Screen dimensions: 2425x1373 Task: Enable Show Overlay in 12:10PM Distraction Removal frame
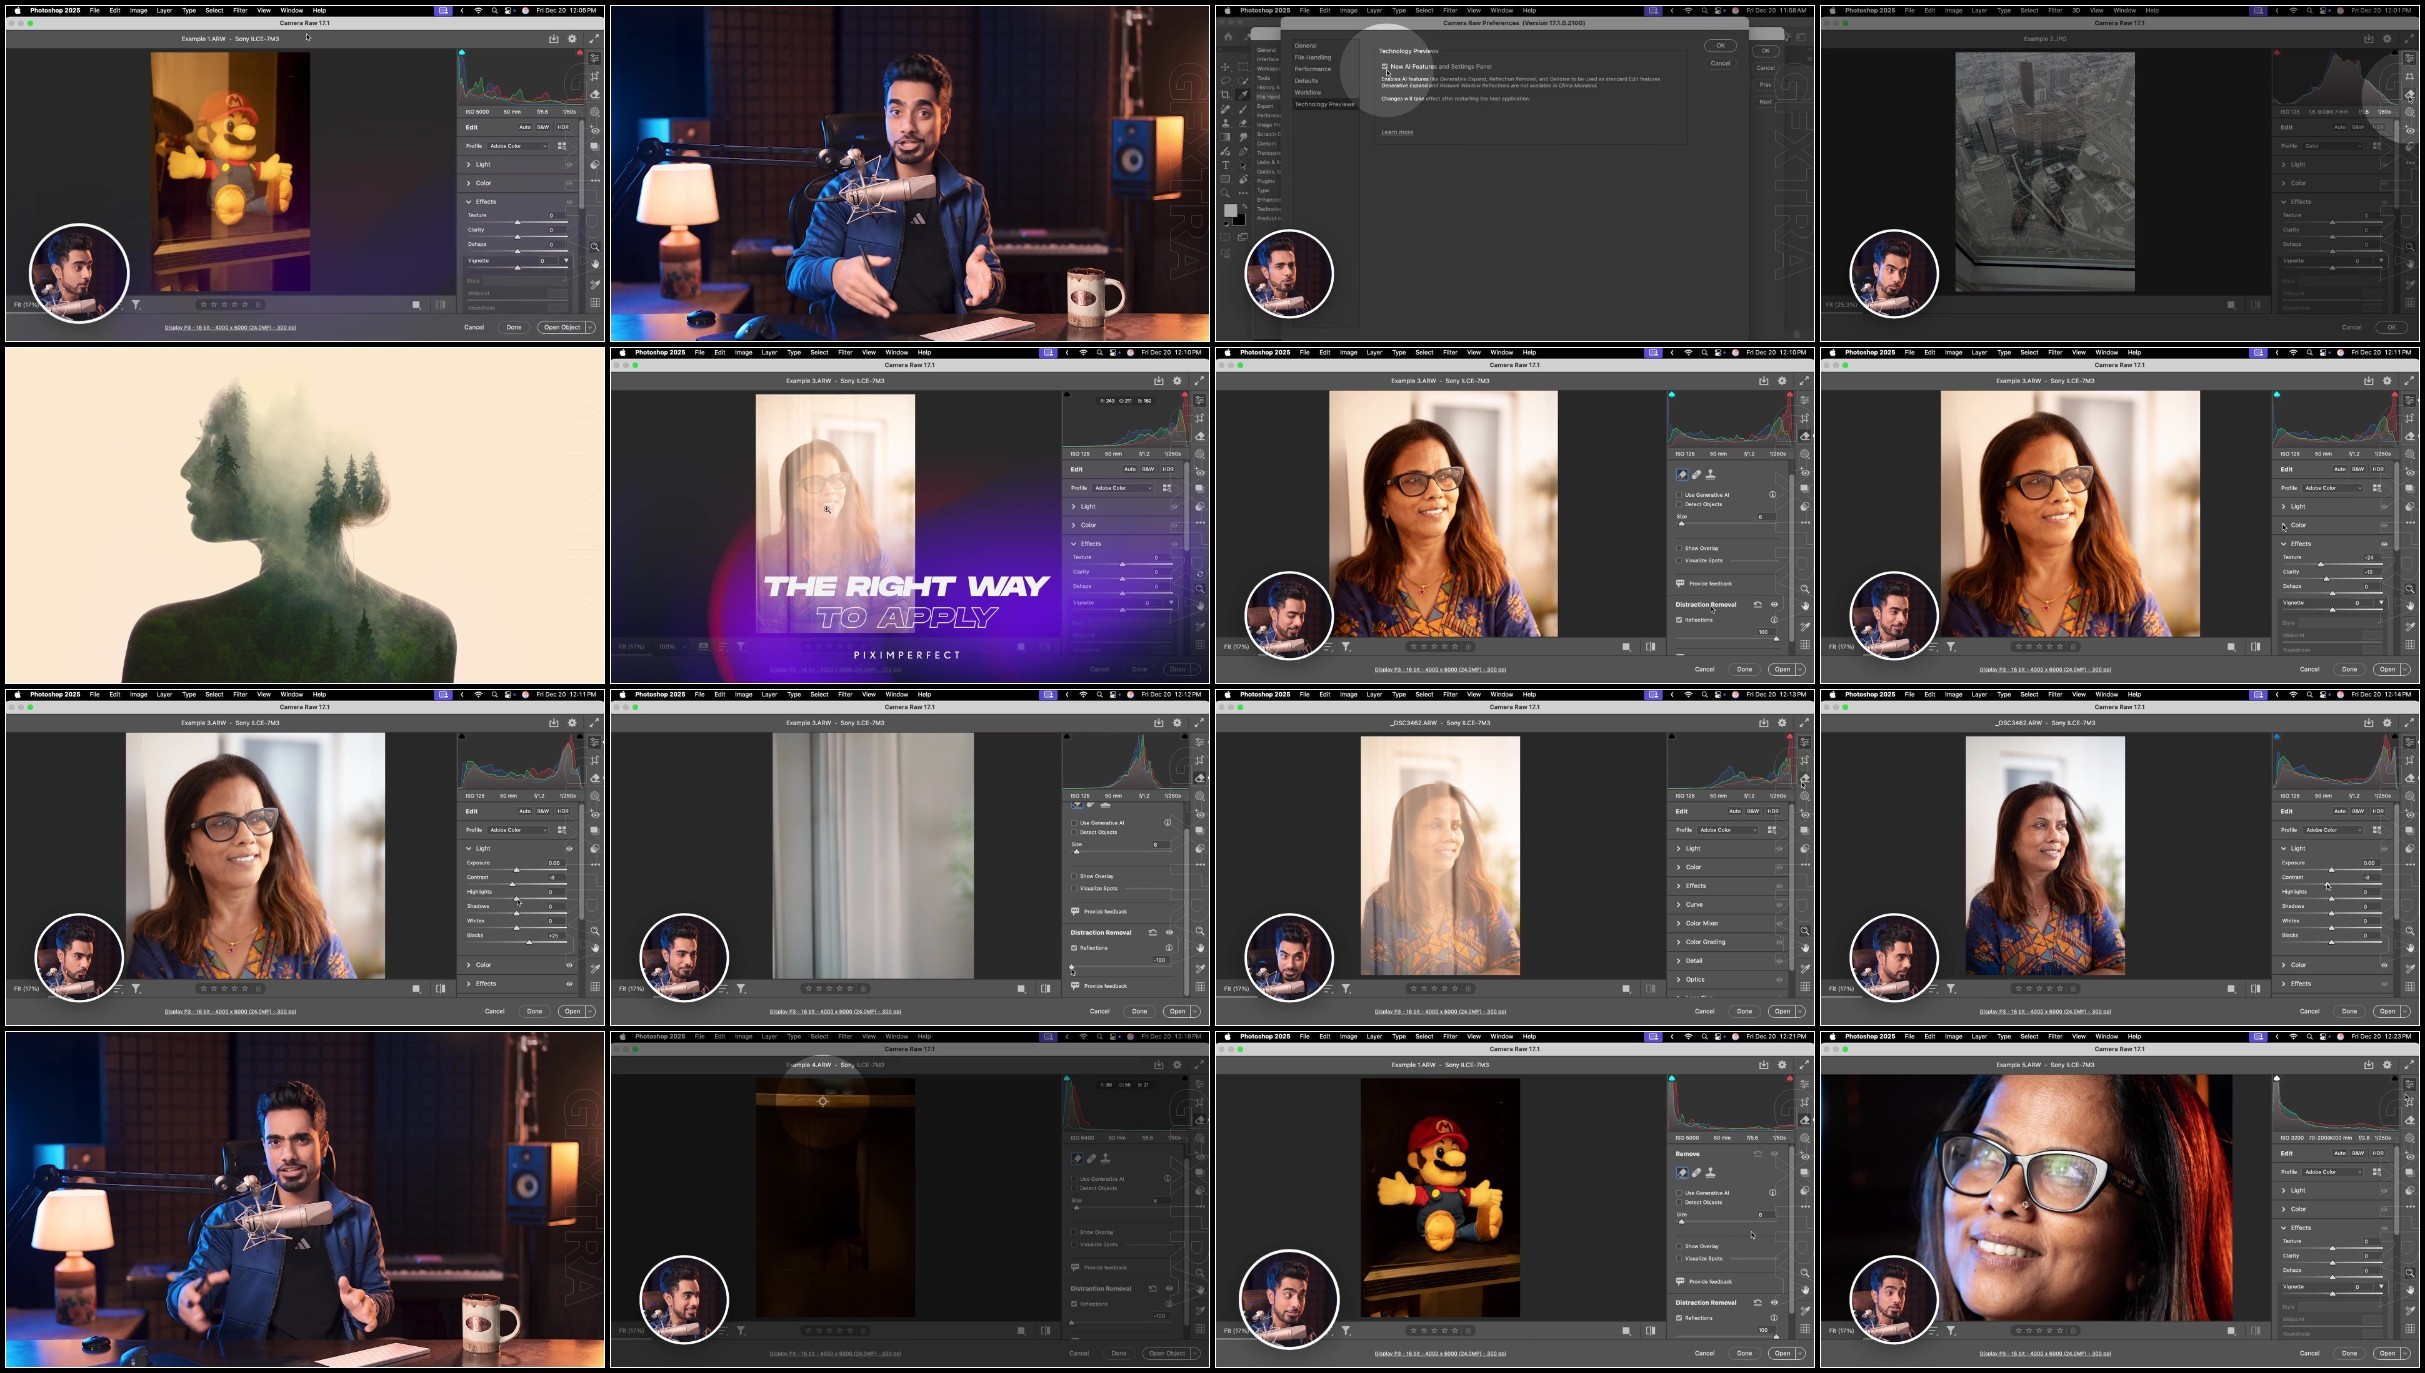coord(1679,548)
